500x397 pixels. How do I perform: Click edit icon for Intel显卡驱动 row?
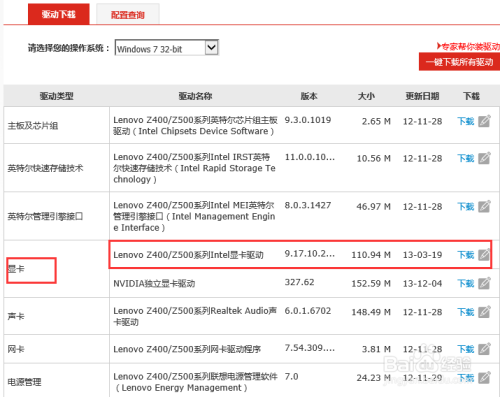(484, 254)
